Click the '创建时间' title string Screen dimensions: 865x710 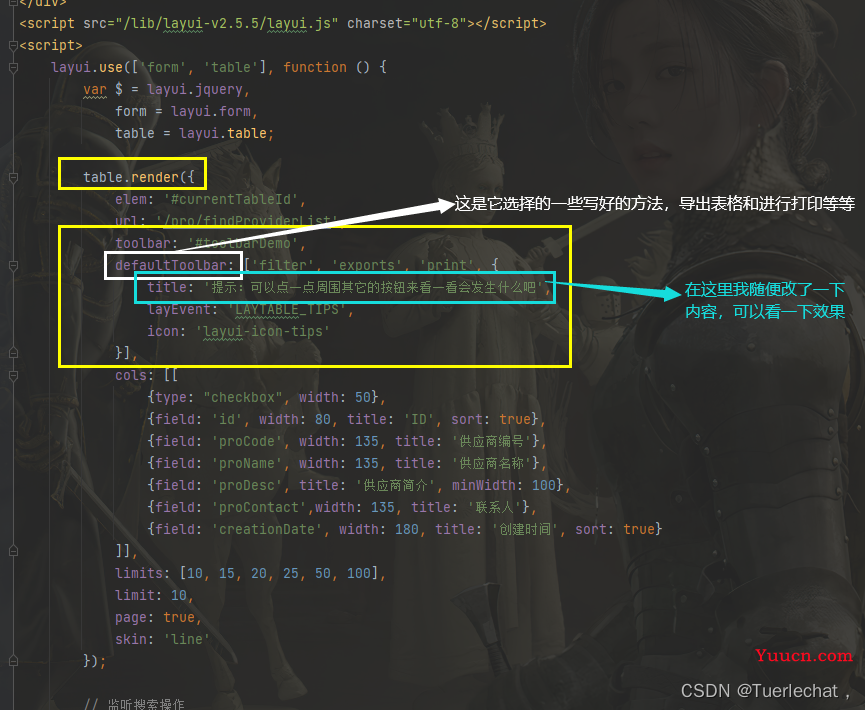[525, 530]
